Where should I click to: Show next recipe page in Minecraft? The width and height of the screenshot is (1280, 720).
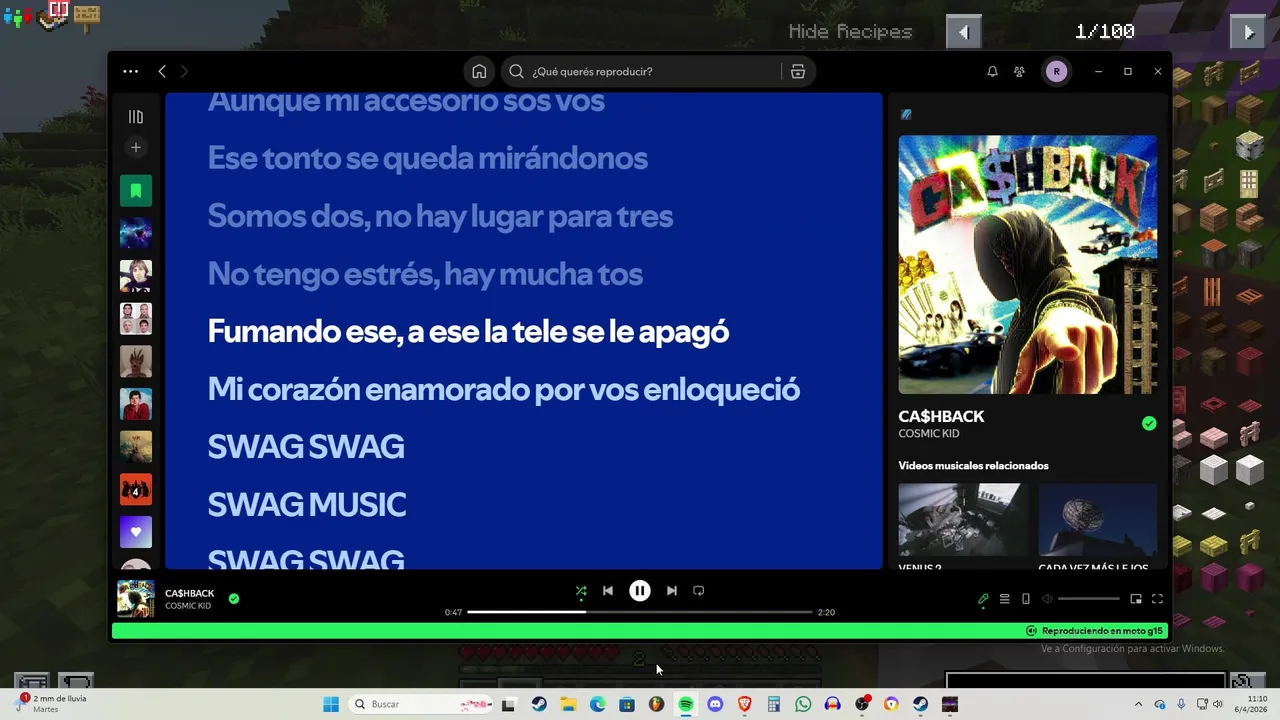tap(1248, 32)
